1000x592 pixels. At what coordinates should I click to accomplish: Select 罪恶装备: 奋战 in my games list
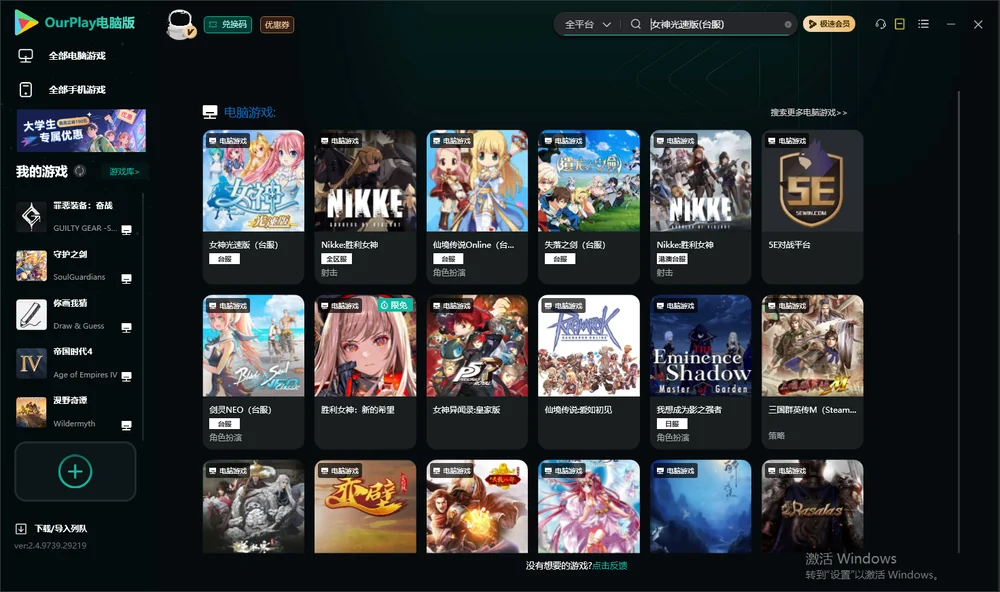pos(75,217)
